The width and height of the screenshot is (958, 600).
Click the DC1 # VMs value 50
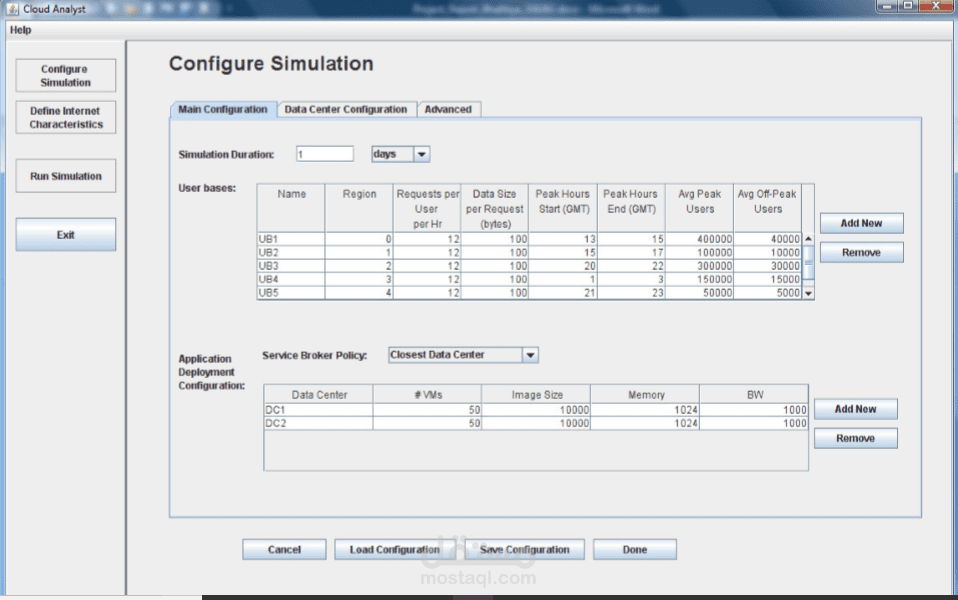427,410
